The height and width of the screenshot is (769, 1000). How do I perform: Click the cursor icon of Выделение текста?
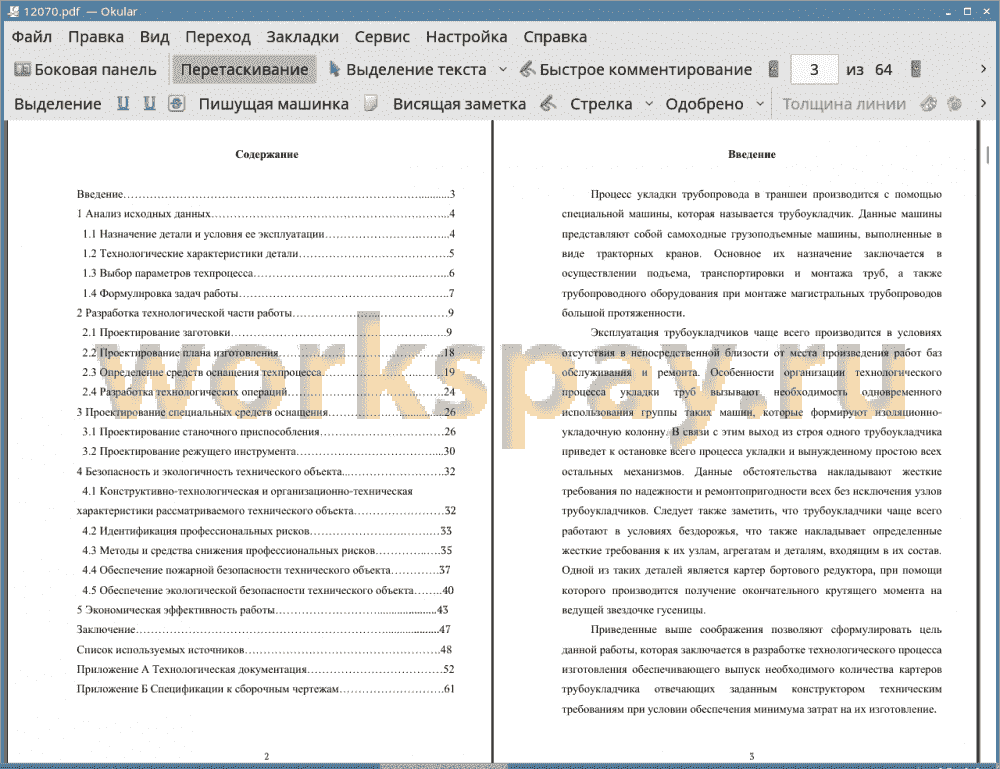point(334,69)
